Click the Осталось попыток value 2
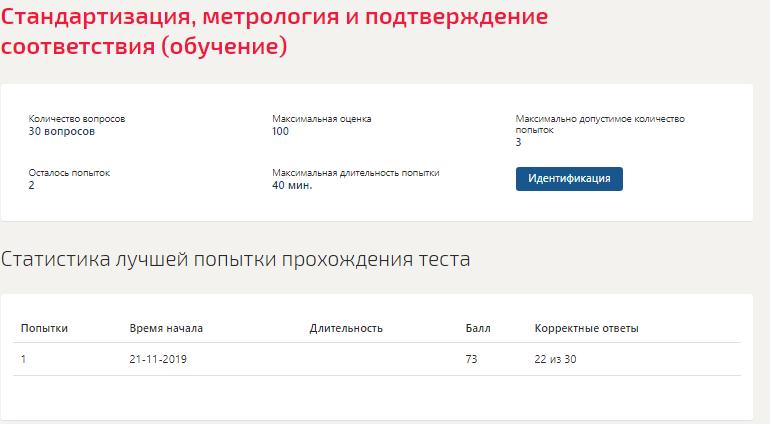Screen dimensions: 770x424 31,185
